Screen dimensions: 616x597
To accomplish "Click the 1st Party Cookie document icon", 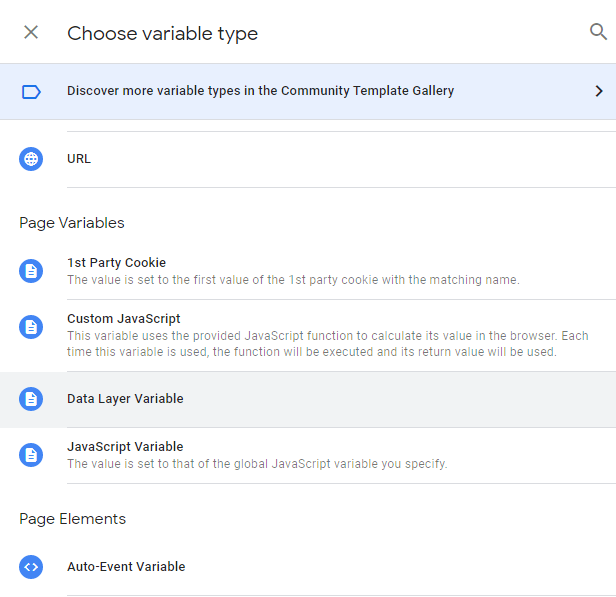I will click(x=31, y=271).
